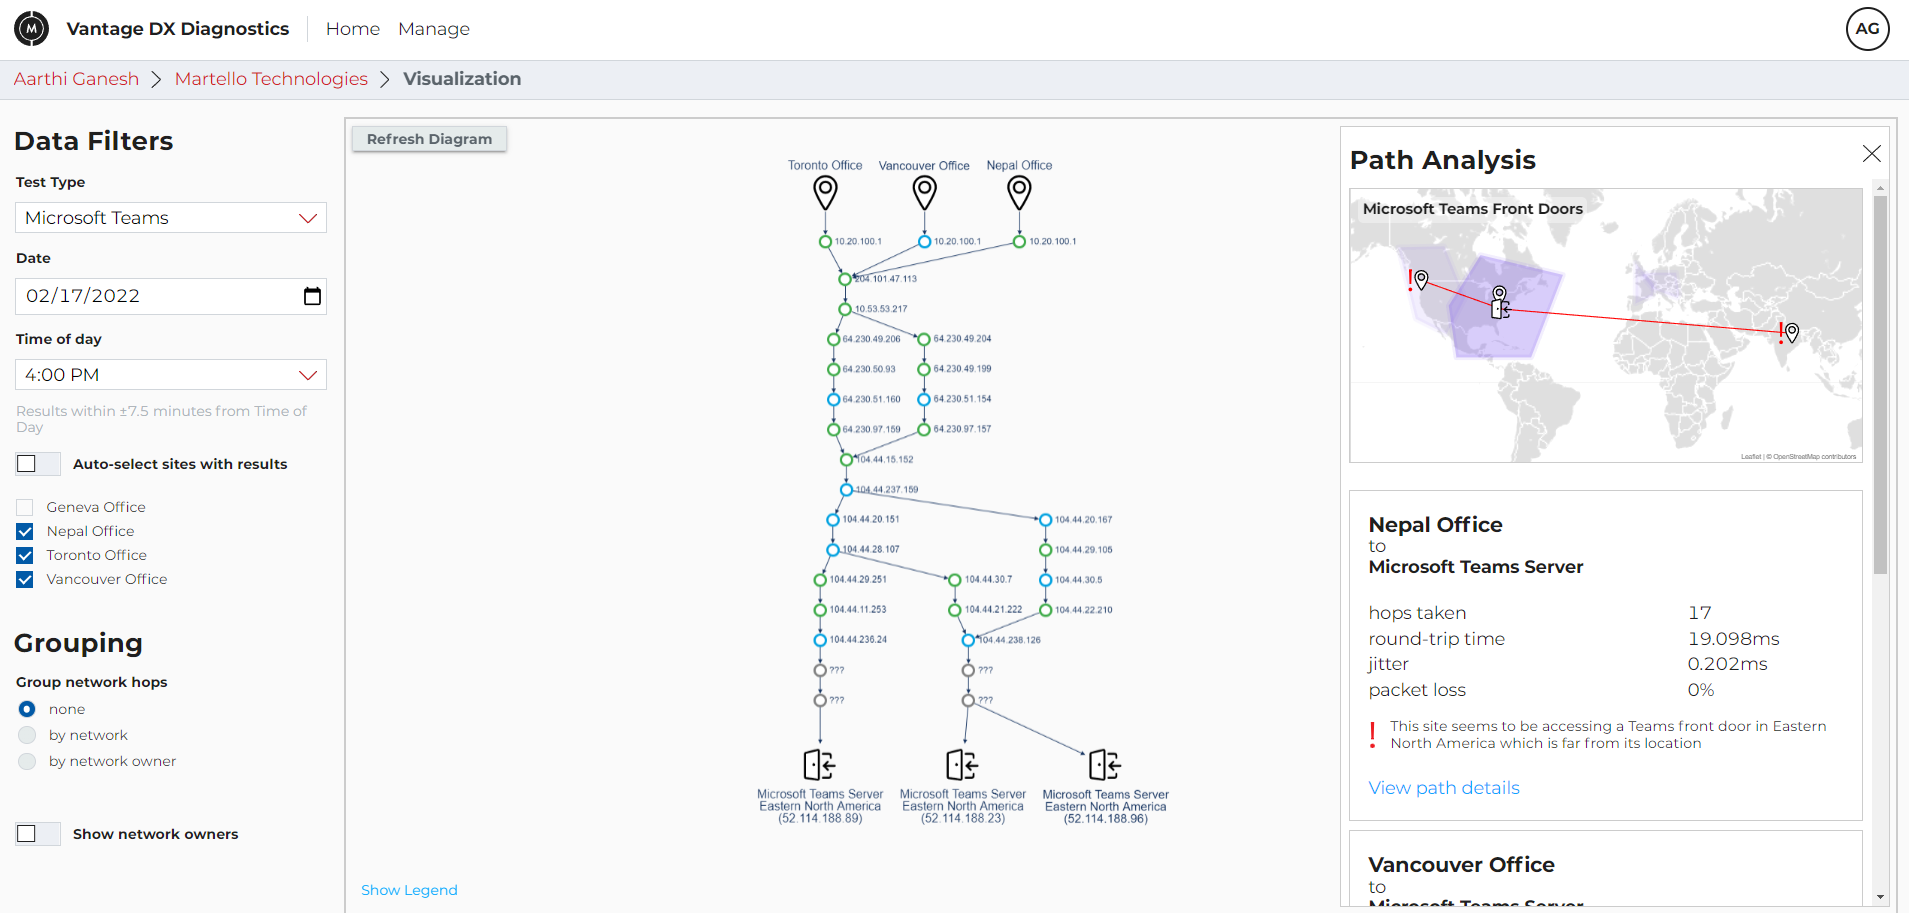The width and height of the screenshot is (1909, 913).
Task: Click the Vancouver Office location pin icon
Action: coord(925,192)
